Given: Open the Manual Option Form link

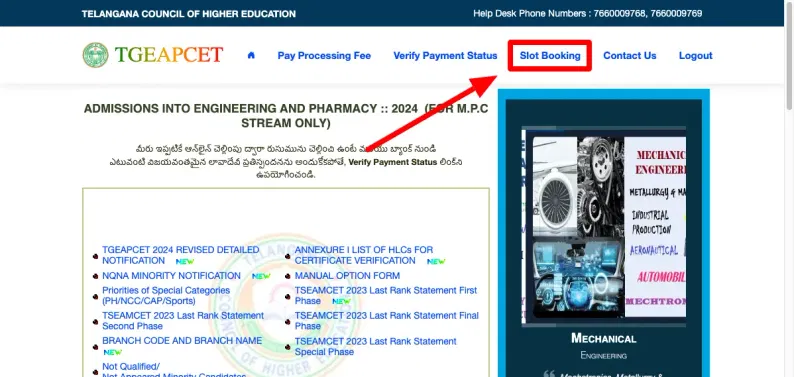Looking at the screenshot, I should 347,276.
